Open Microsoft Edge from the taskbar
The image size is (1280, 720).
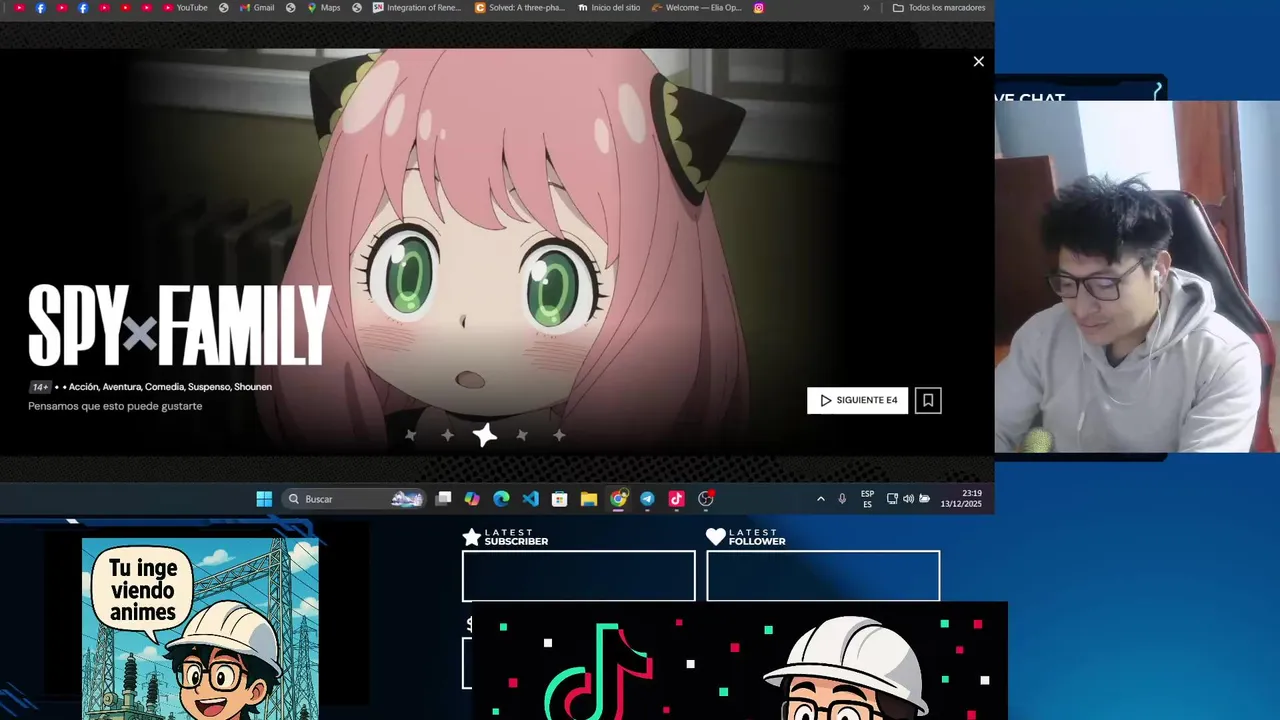[x=501, y=499]
